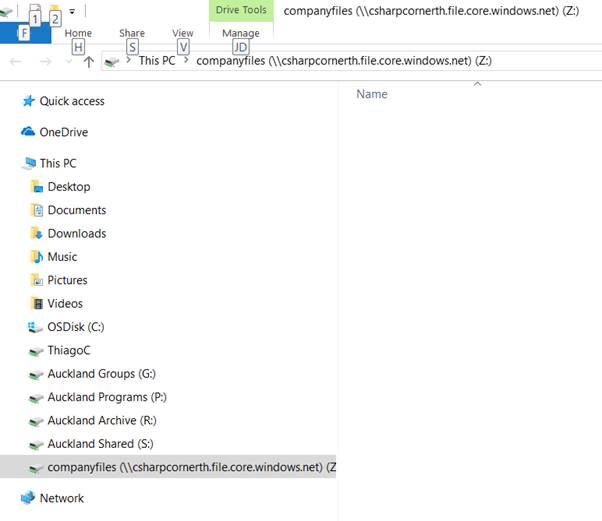Click the Music folder icon
Image resolution: width=602 pixels, height=521 pixels.
click(x=37, y=257)
